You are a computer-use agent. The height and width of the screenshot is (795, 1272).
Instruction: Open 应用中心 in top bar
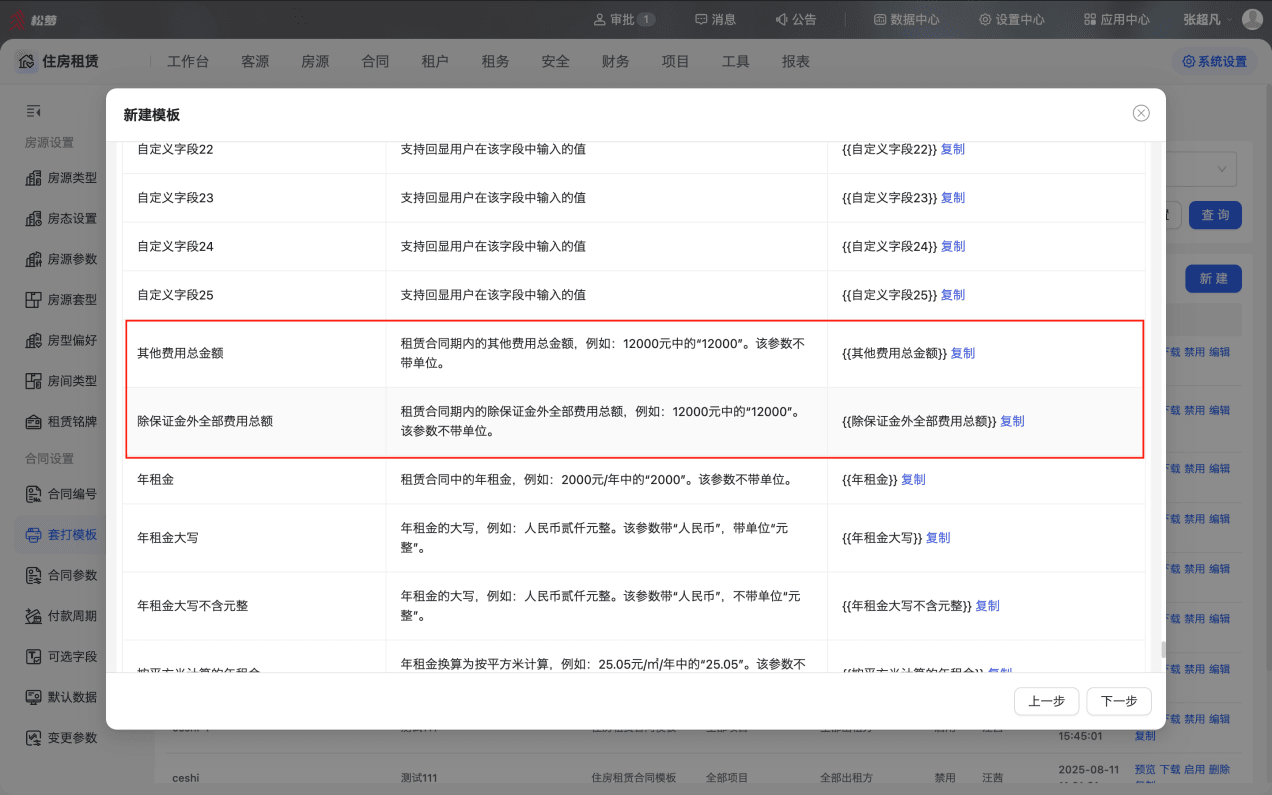[1117, 19]
